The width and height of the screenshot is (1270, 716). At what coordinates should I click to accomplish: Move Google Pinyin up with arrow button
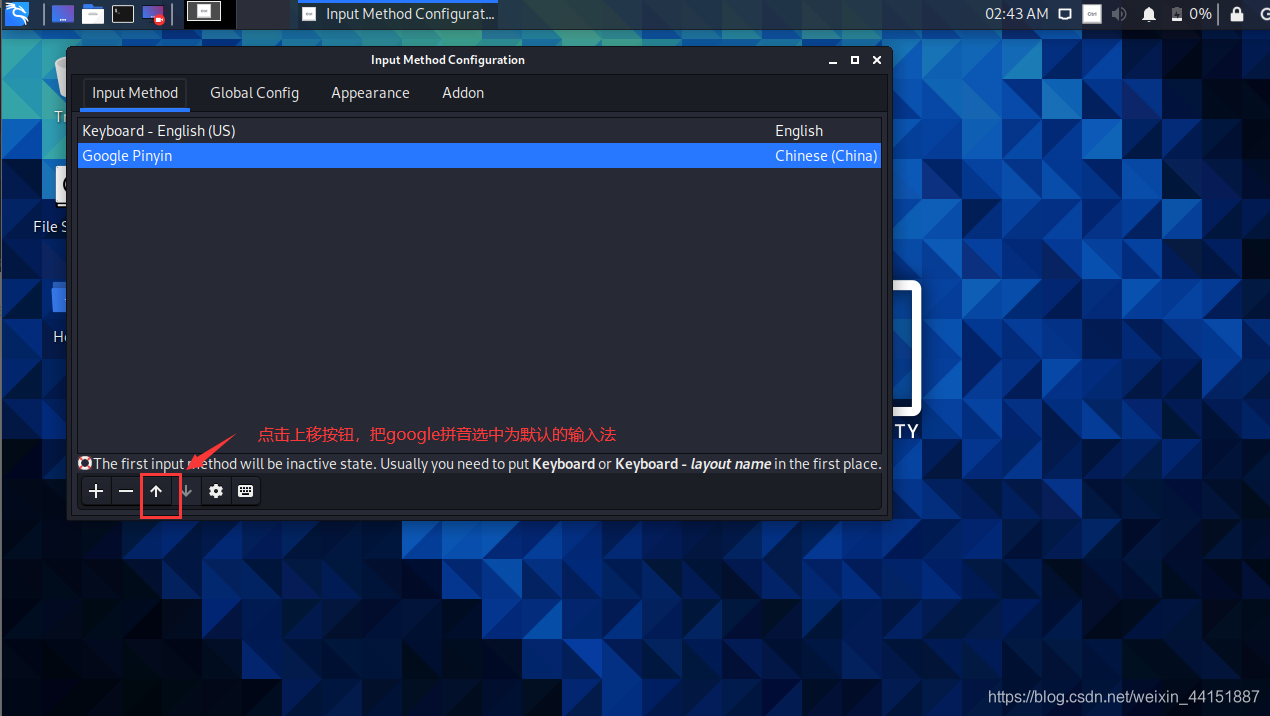click(x=156, y=491)
